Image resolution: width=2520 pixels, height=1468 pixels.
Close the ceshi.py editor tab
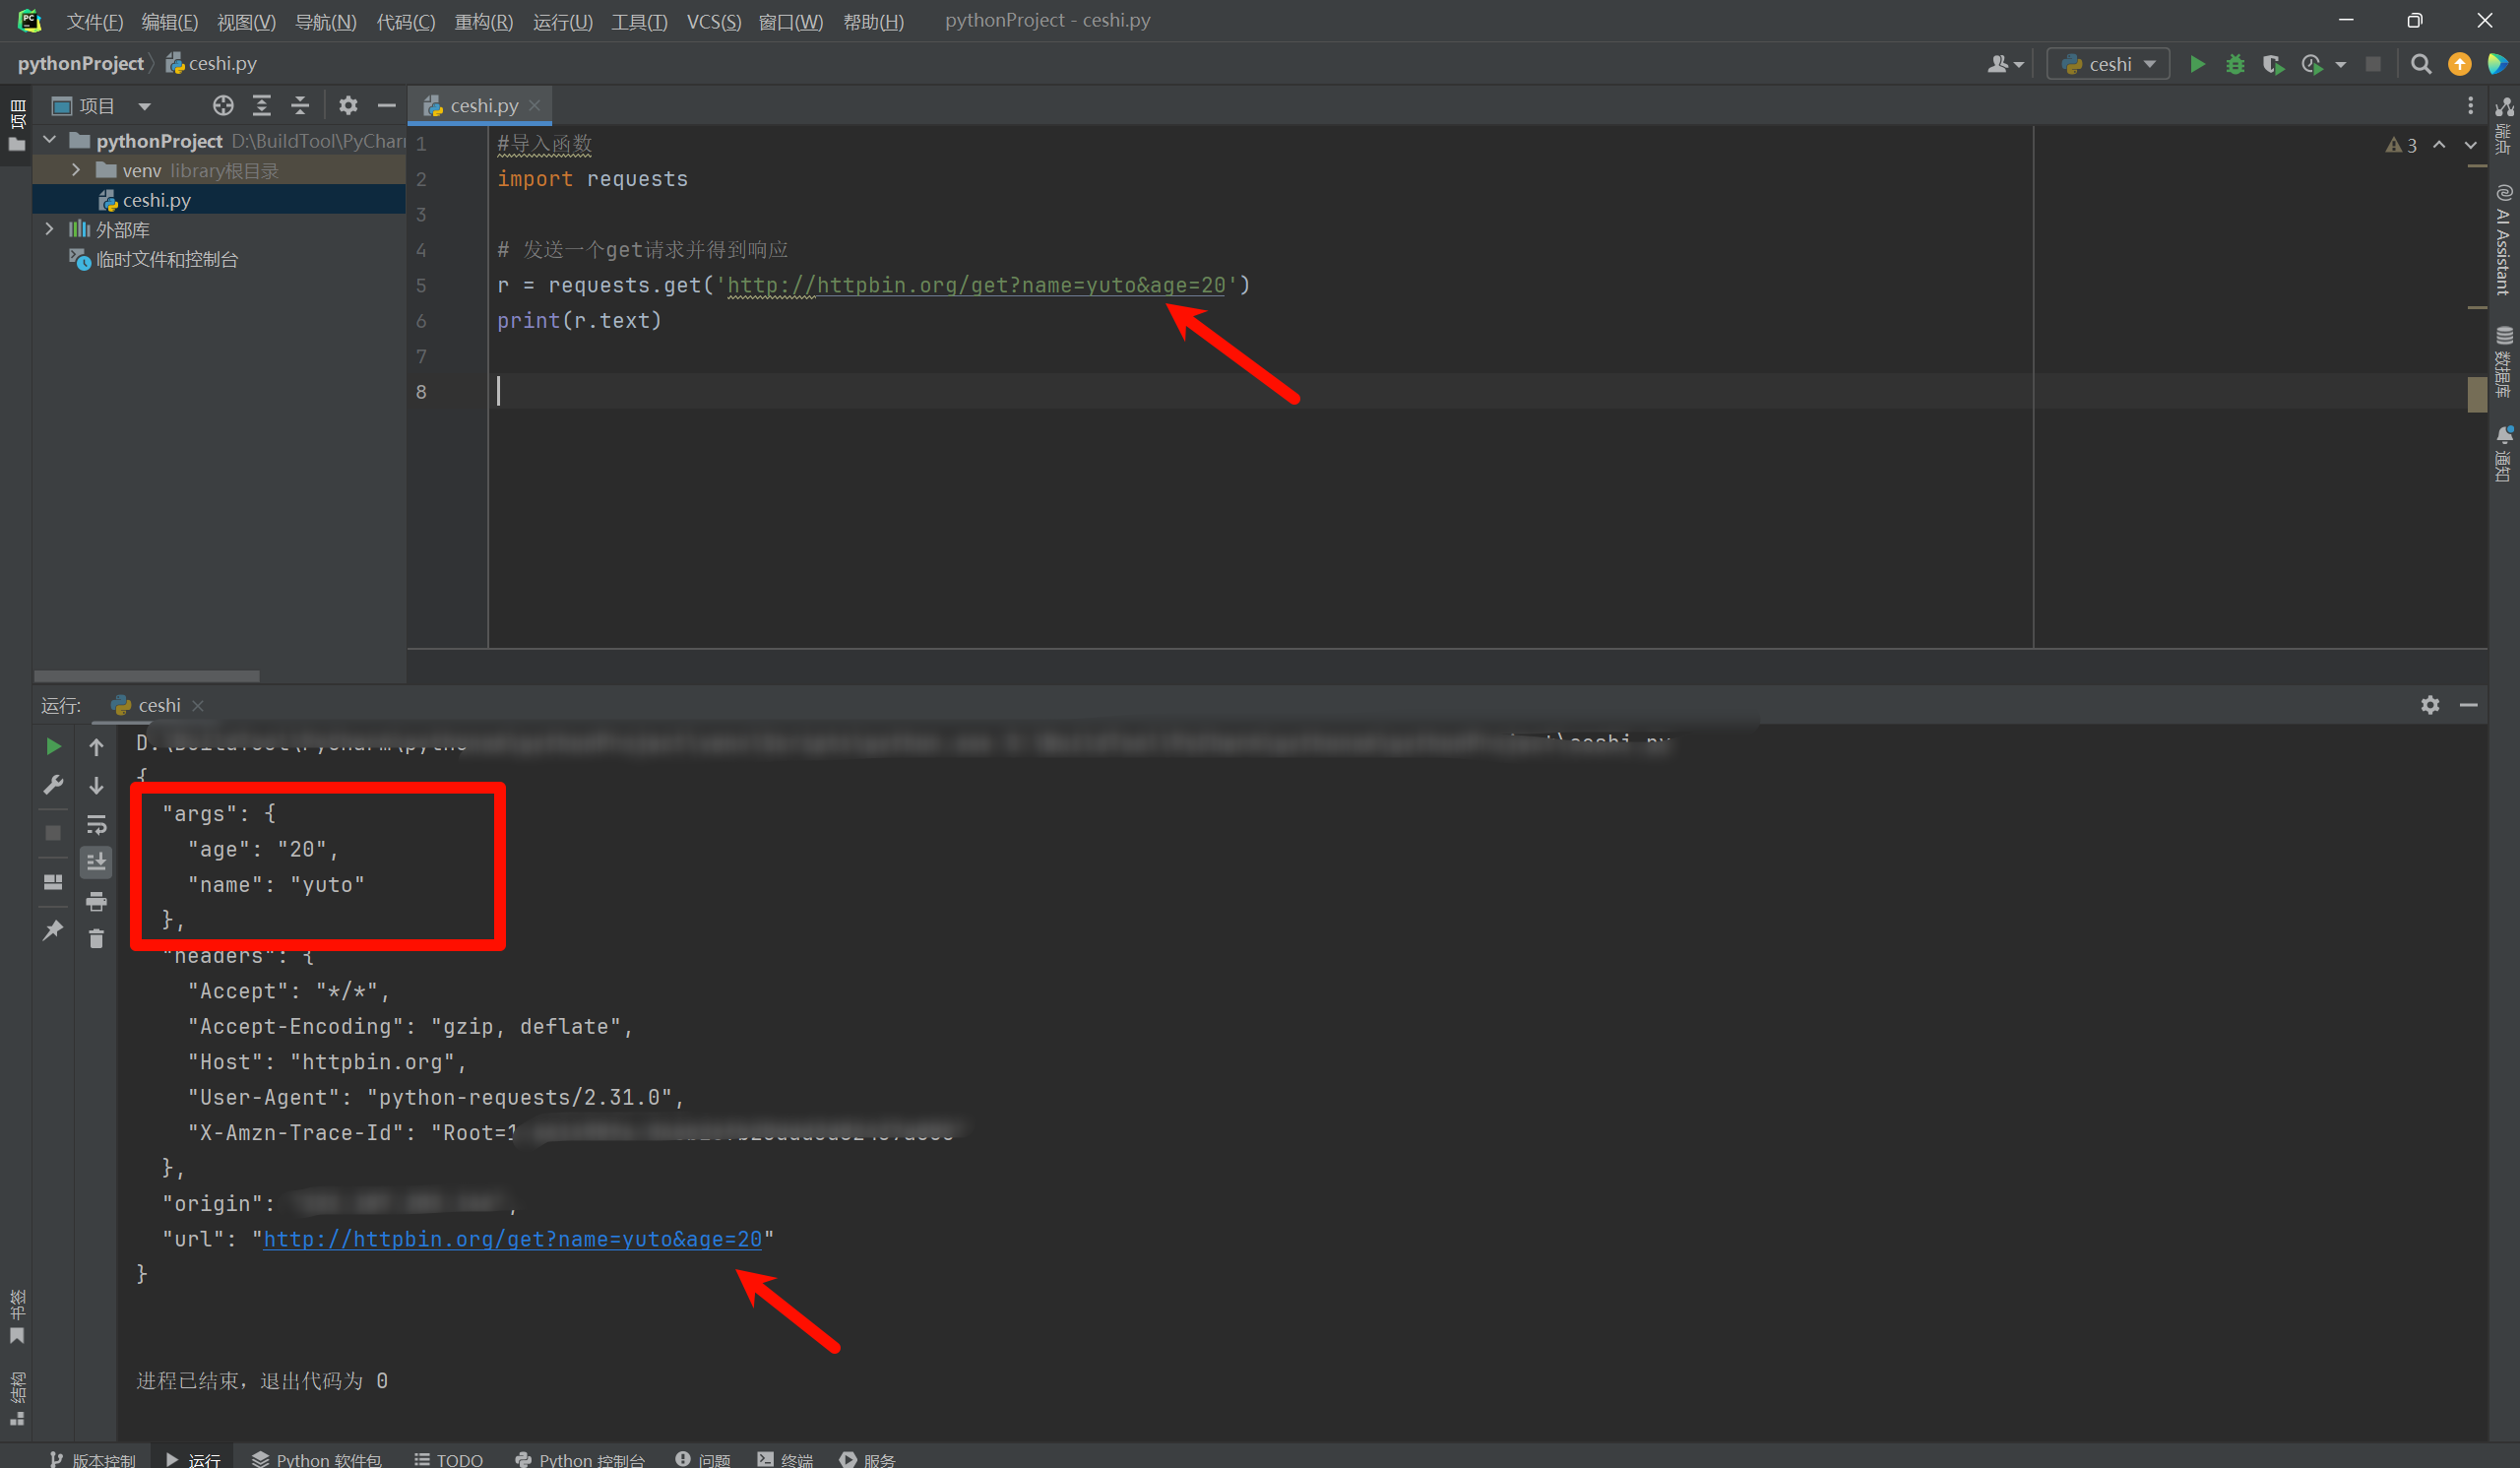(x=535, y=105)
